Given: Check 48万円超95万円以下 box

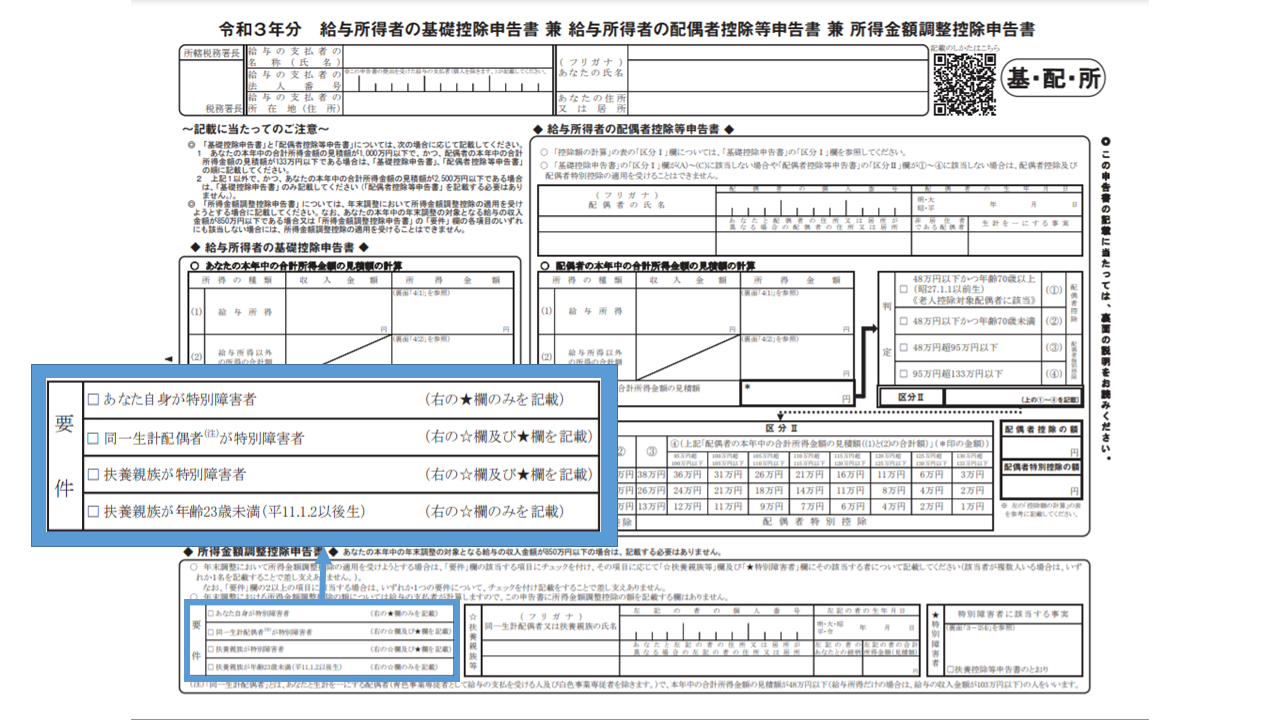Looking at the screenshot, I should pyautogui.click(x=904, y=348).
